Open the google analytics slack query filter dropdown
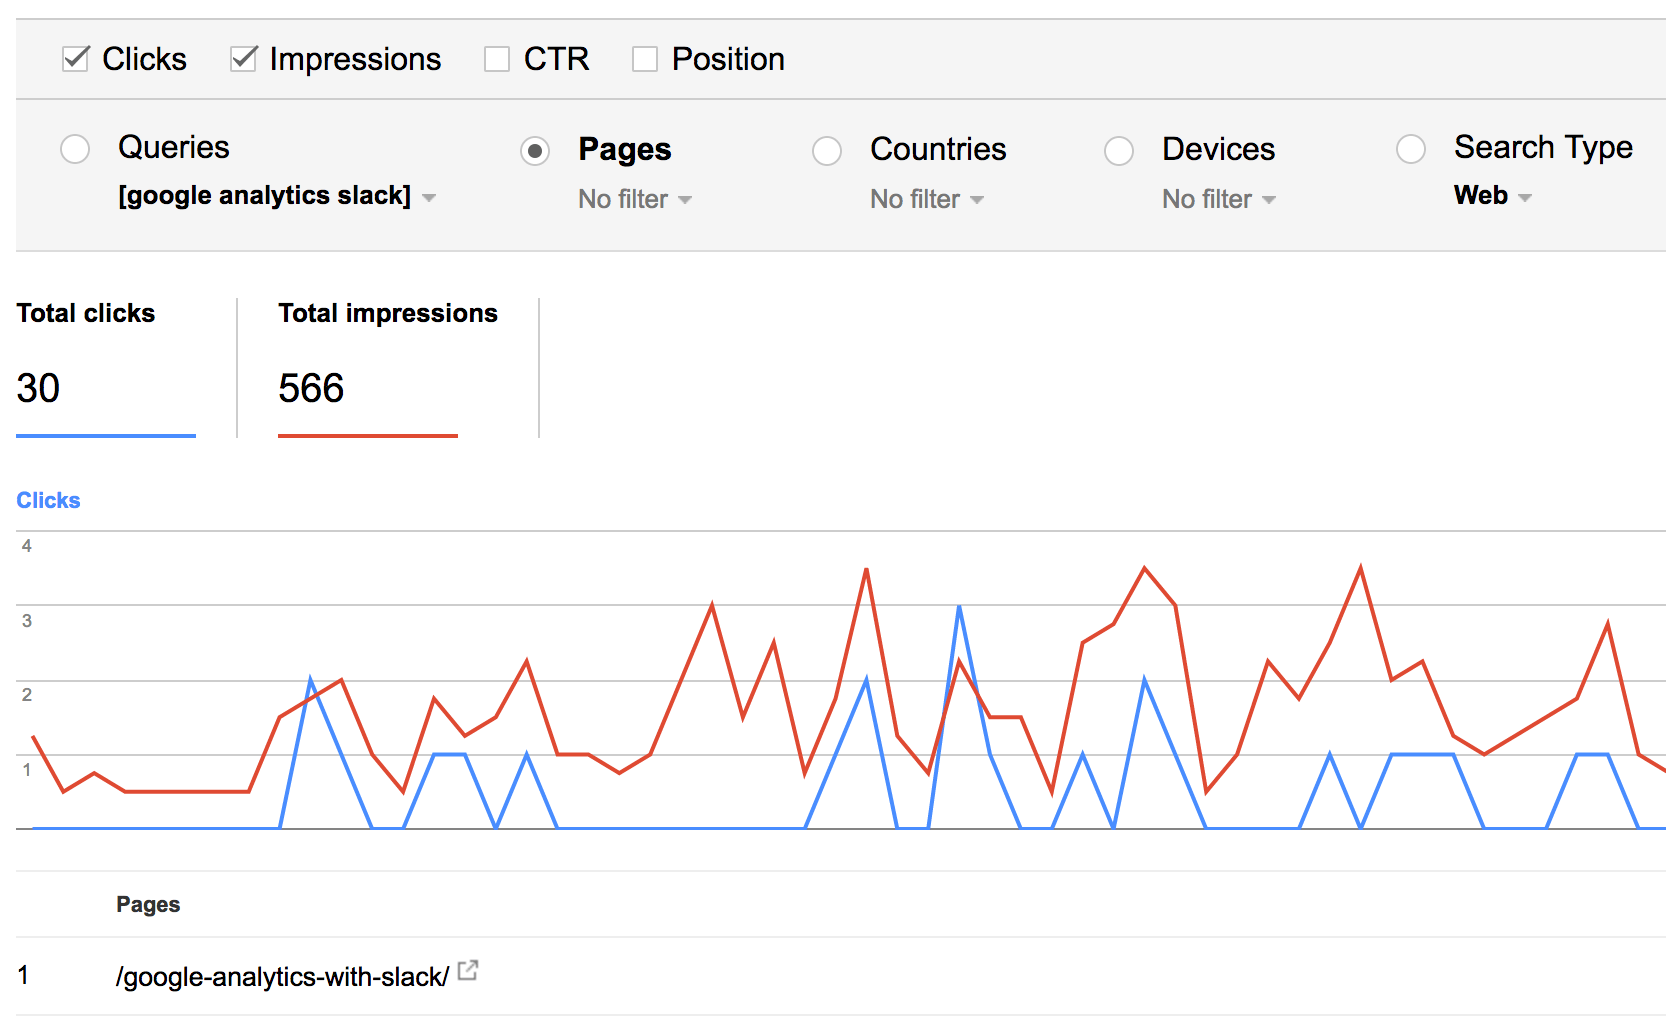This screenshot has height=1028, width=1666. tap(277, 196)
